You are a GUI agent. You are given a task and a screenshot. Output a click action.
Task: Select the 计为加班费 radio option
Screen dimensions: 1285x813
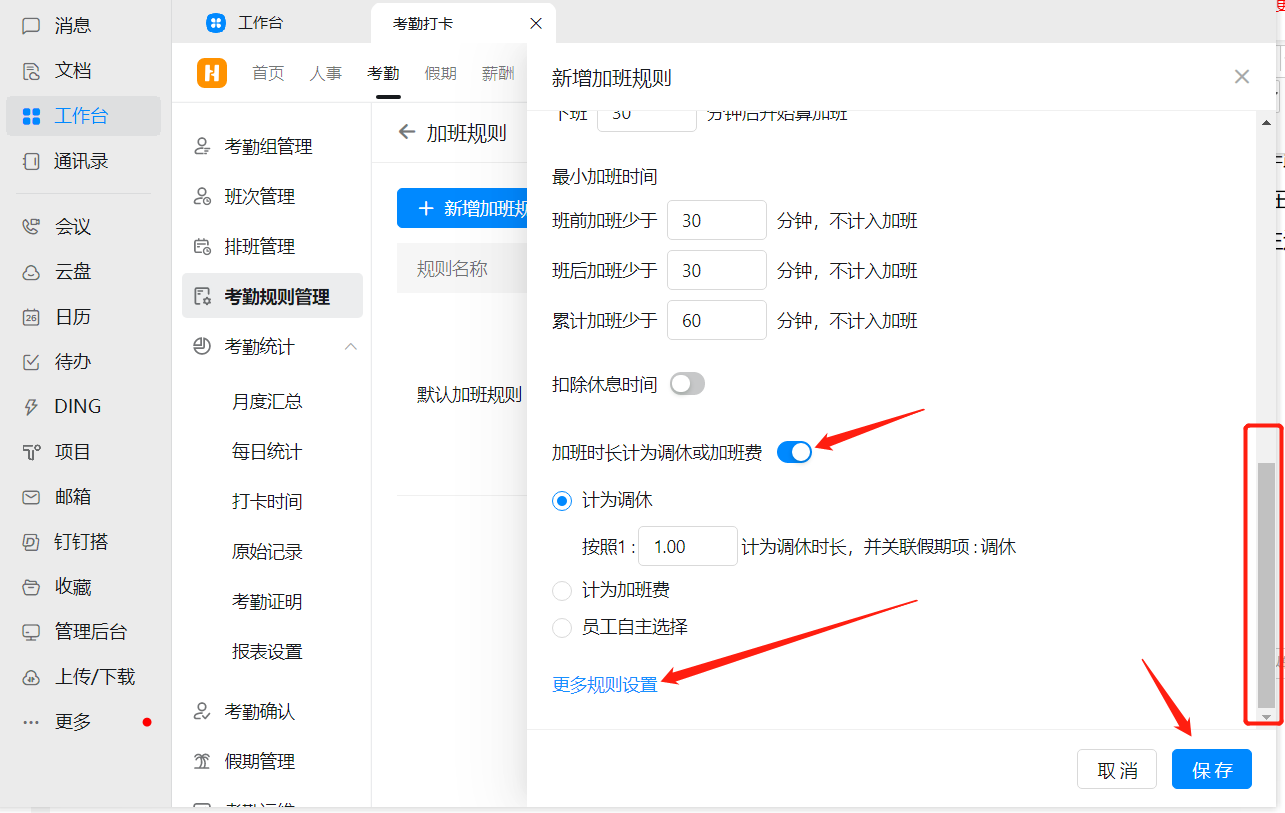(561, 590)
